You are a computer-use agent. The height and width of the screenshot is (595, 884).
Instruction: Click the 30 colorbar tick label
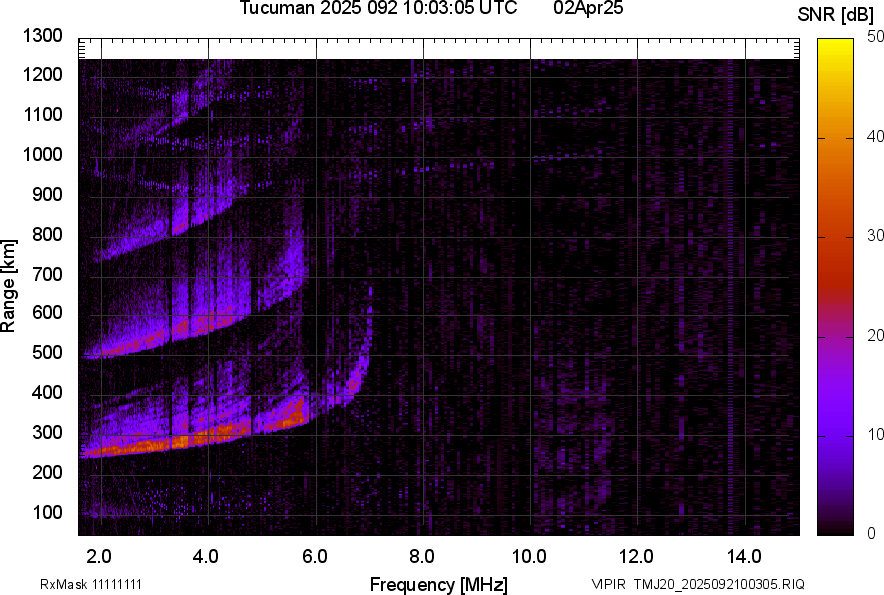tap(876, 236)
